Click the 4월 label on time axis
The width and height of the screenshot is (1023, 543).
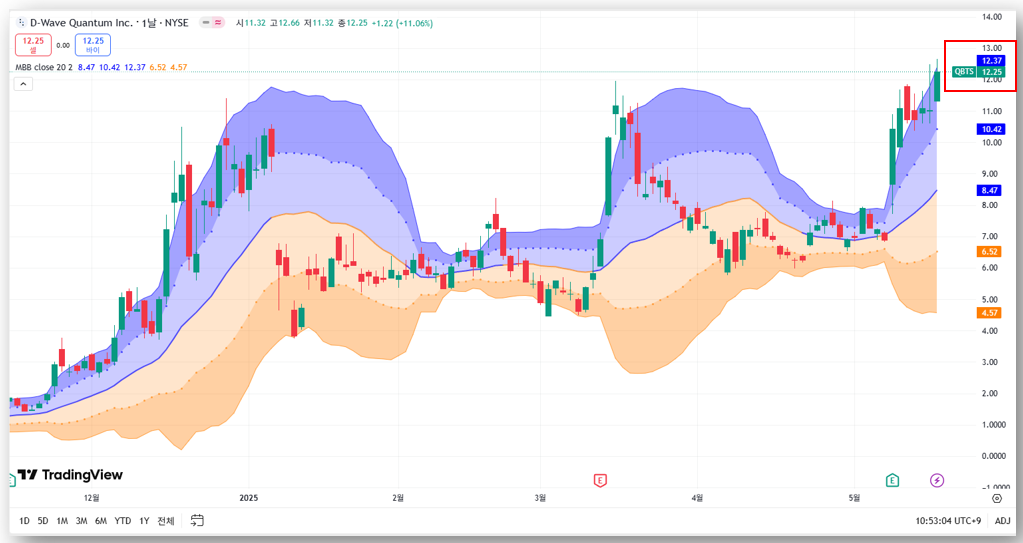pos(697,498)
